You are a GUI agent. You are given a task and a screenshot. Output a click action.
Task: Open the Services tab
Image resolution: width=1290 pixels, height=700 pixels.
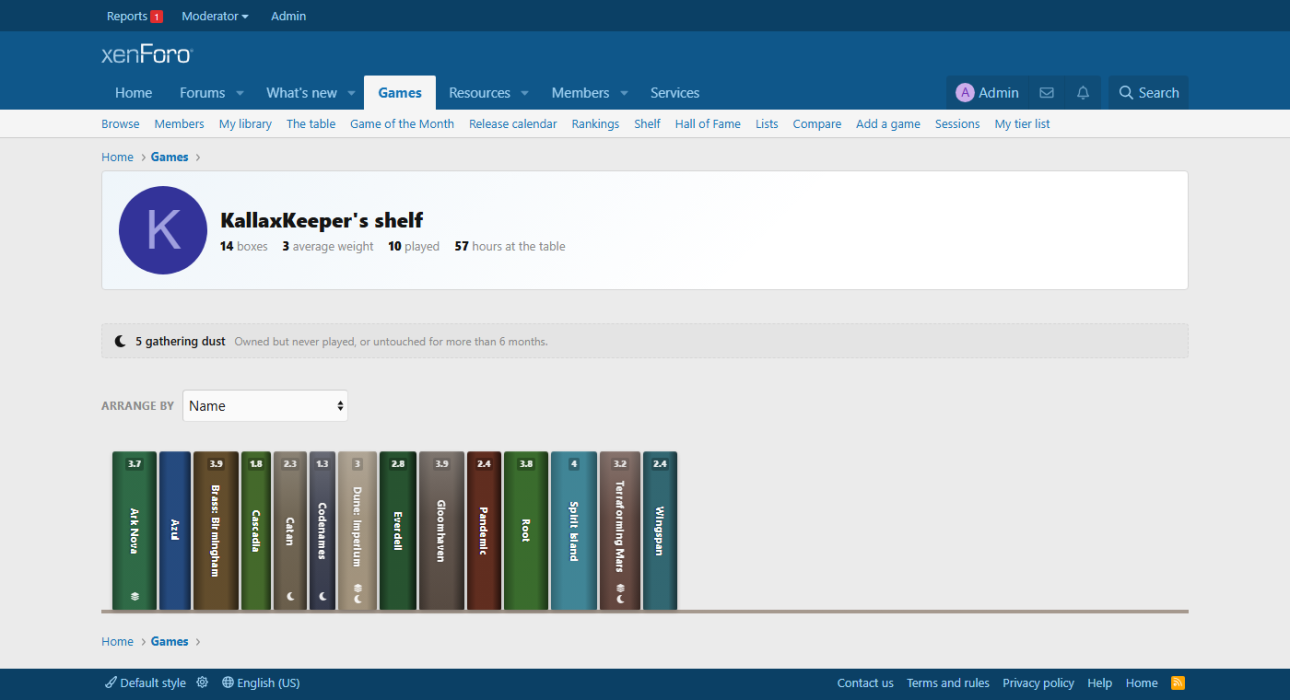[675, 93]
